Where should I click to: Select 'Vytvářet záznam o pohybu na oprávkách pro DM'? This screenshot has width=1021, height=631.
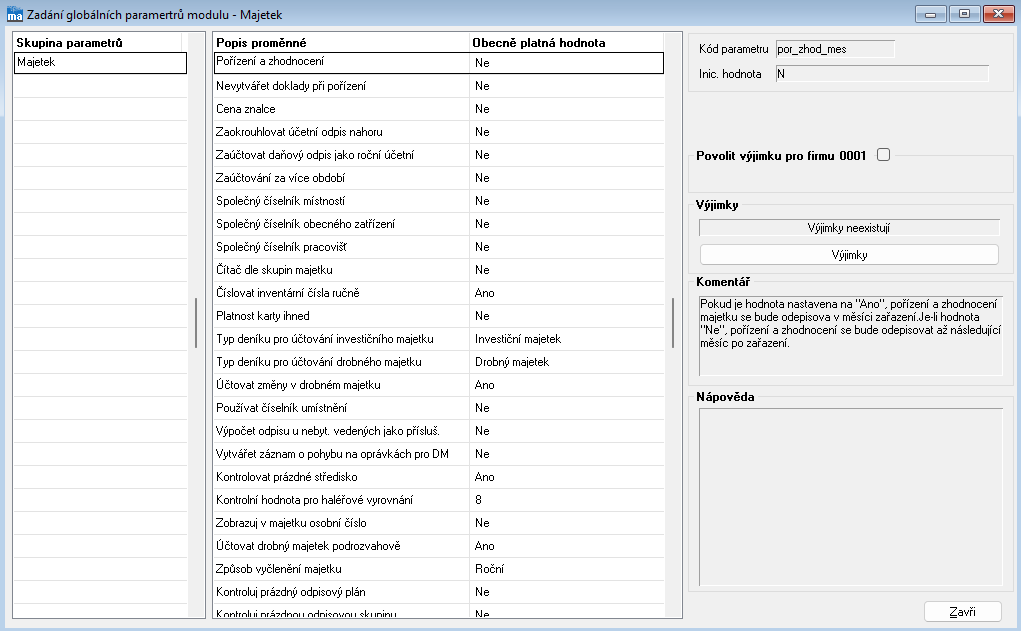pos(439,454)
